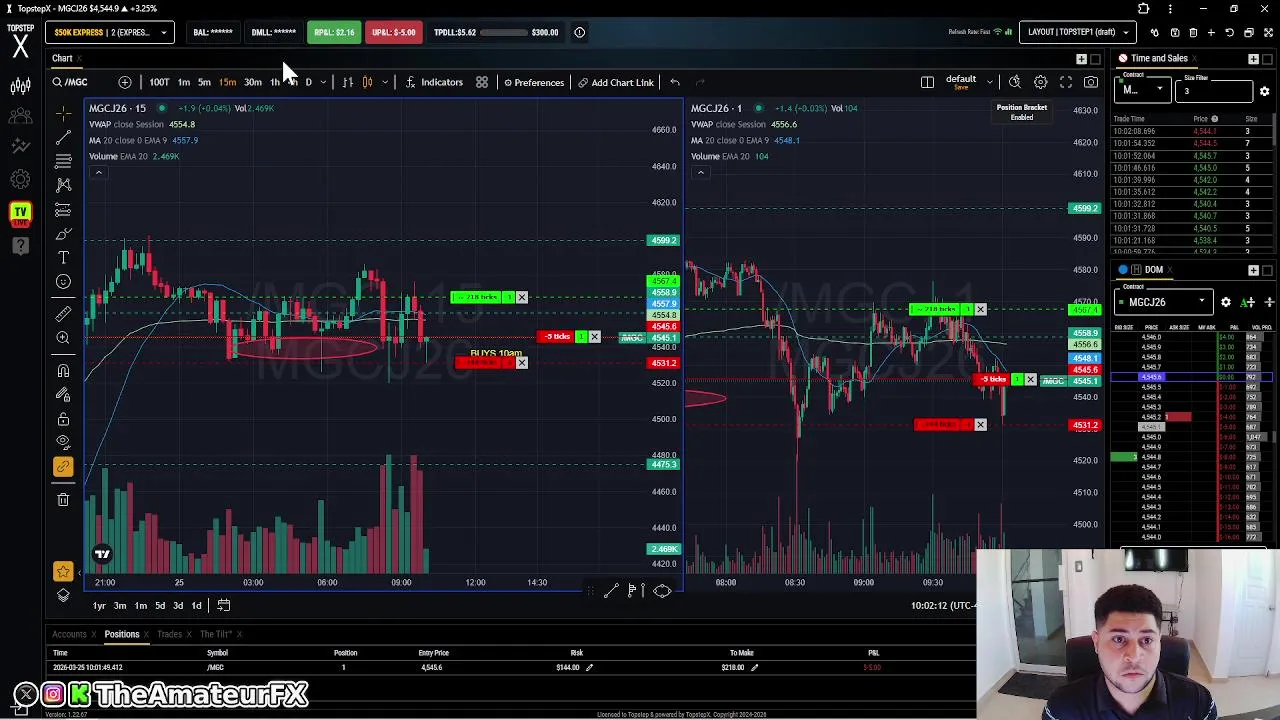1280x720 pixels.
Task: Undo the last chart action
Action: click(x=675, y=82)
